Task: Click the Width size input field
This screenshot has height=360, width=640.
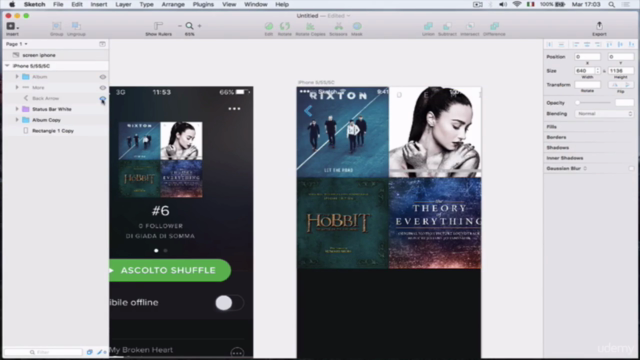Action: [x=585, y=71]
